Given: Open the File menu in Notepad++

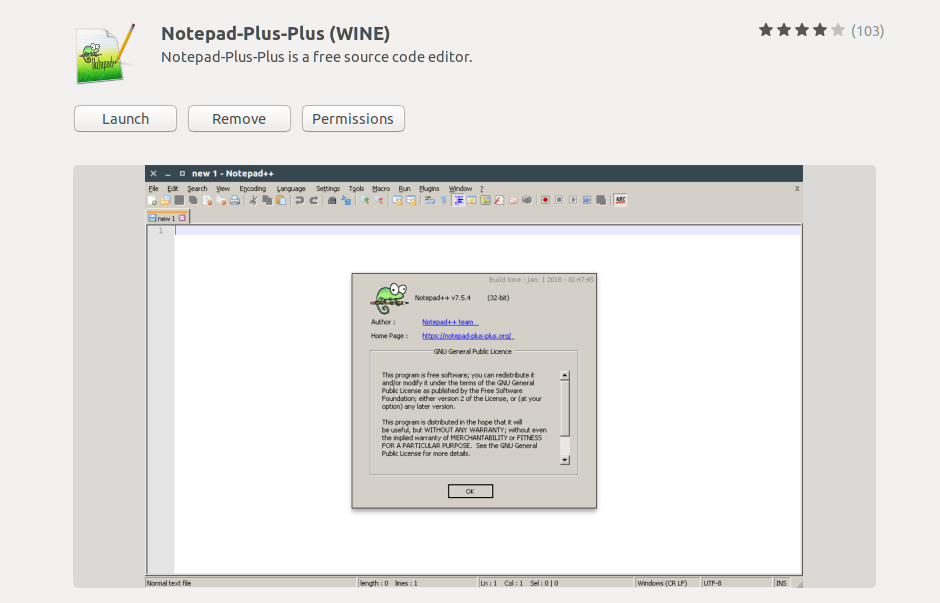Looking at the screenshot, I should 153,188.
